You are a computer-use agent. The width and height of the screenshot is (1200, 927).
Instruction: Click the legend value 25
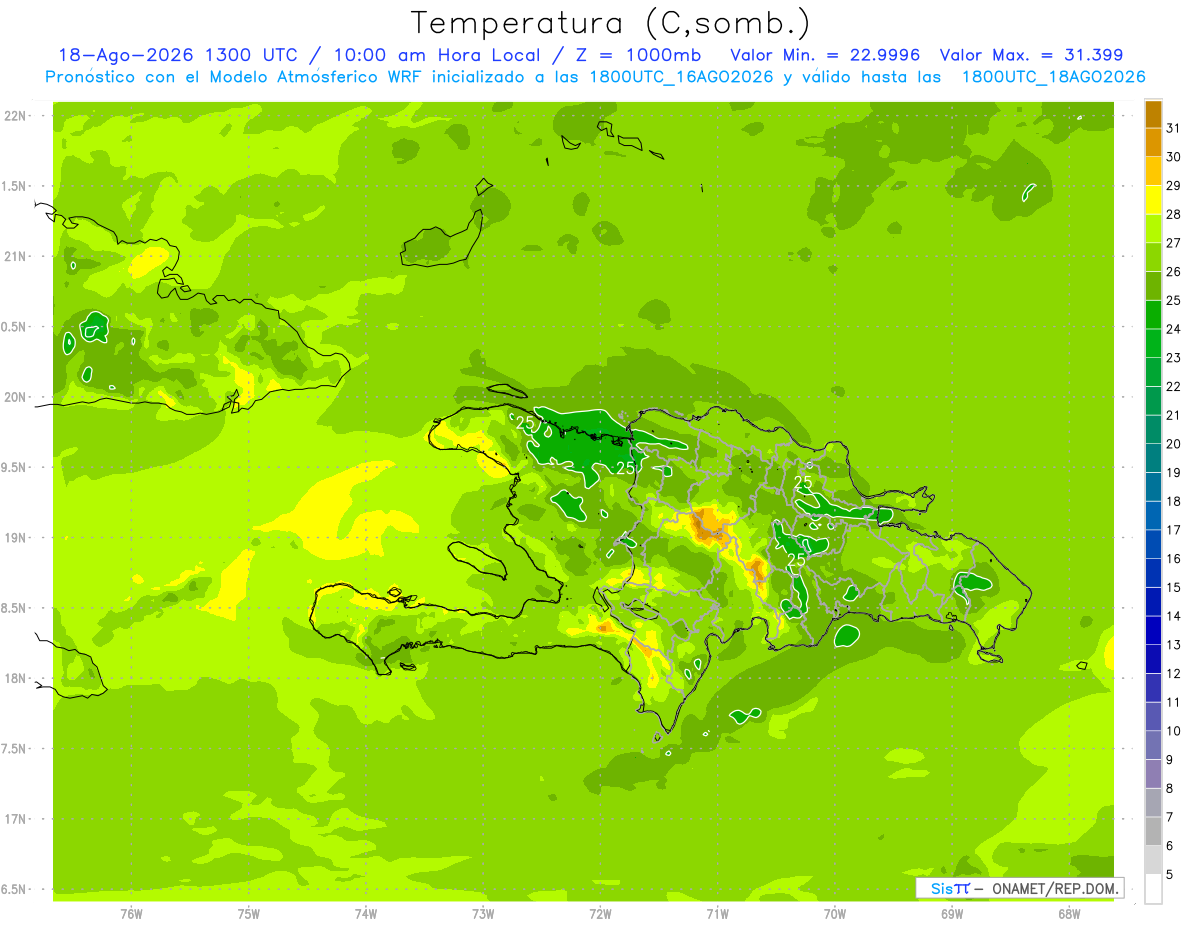1174,301
